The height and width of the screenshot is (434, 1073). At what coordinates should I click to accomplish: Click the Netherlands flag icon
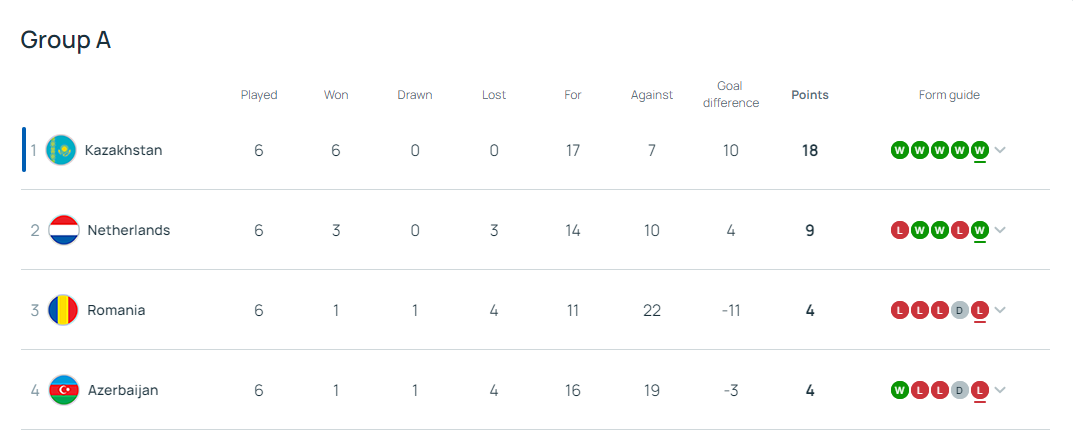(x=64, y=230)
